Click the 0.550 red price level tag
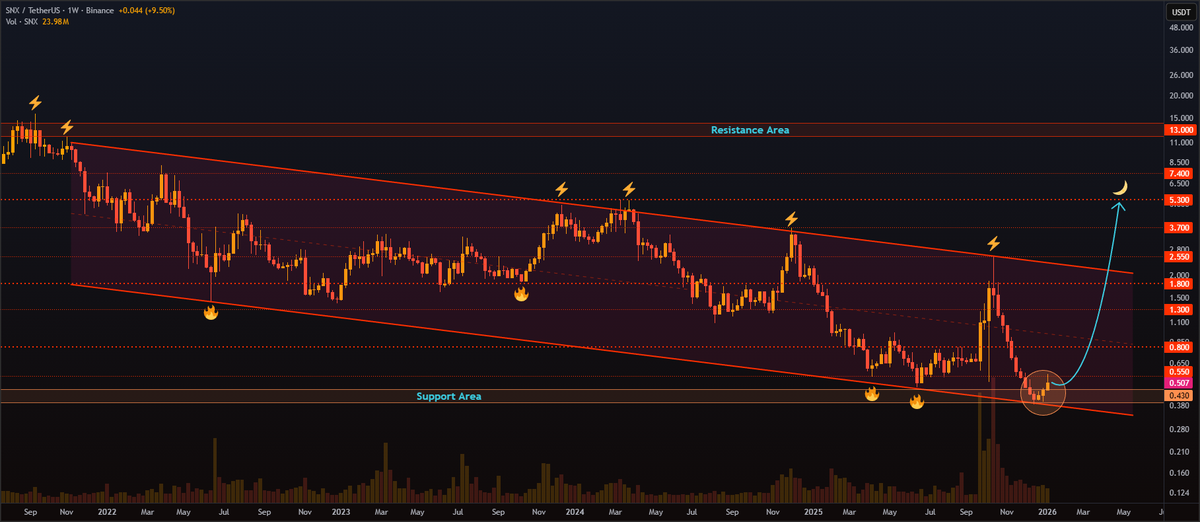 click(1180, 371)
